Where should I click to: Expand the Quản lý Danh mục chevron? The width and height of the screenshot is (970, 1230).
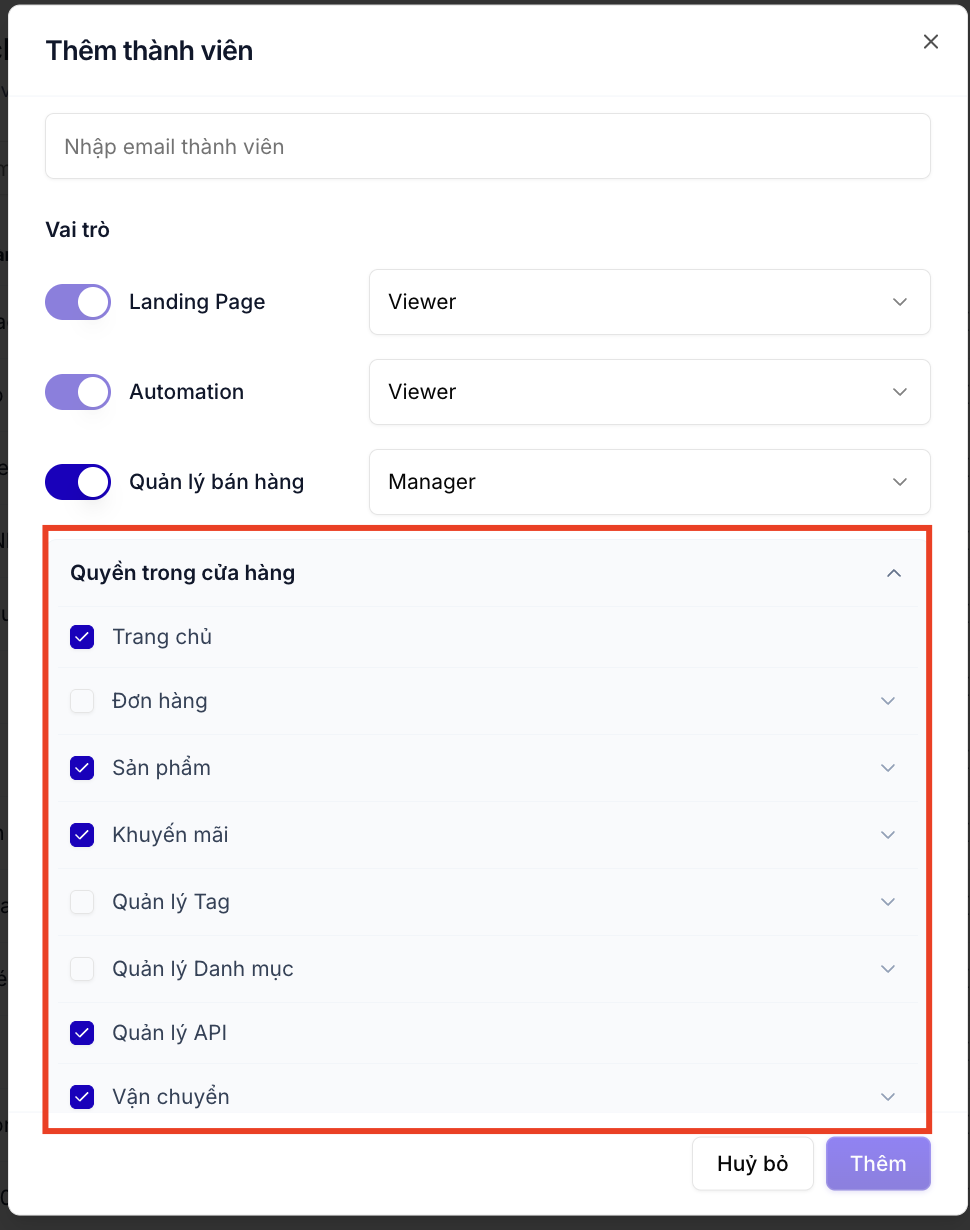click(888, 969)
